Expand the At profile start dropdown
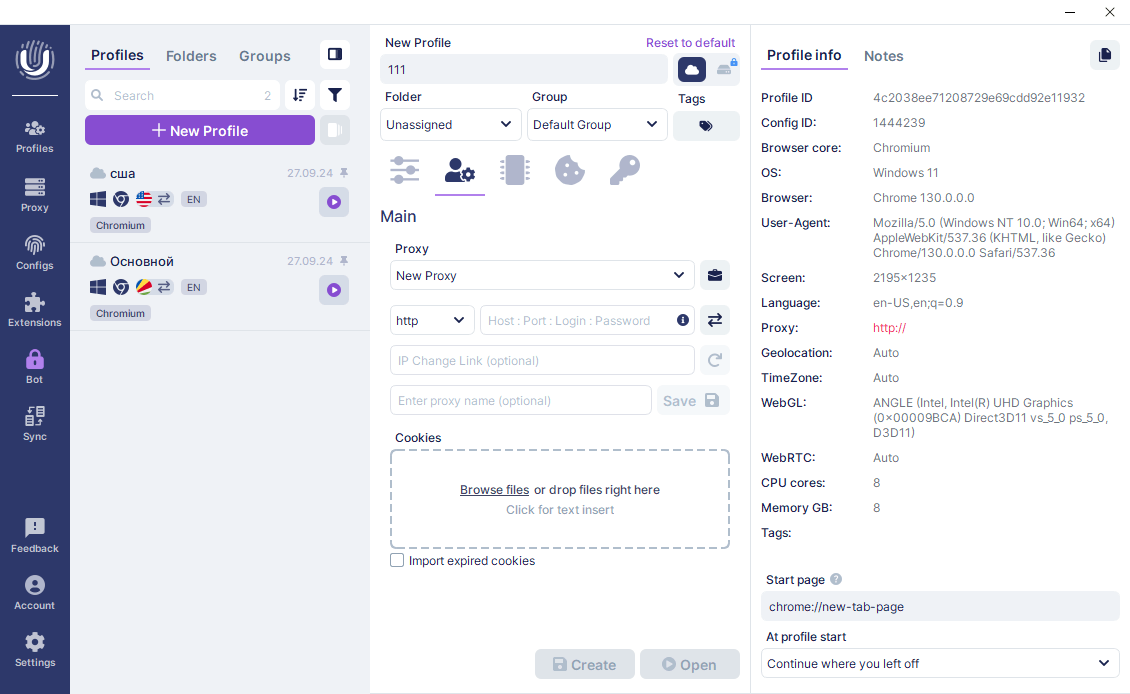1130x694 pixels. (939, 663)
